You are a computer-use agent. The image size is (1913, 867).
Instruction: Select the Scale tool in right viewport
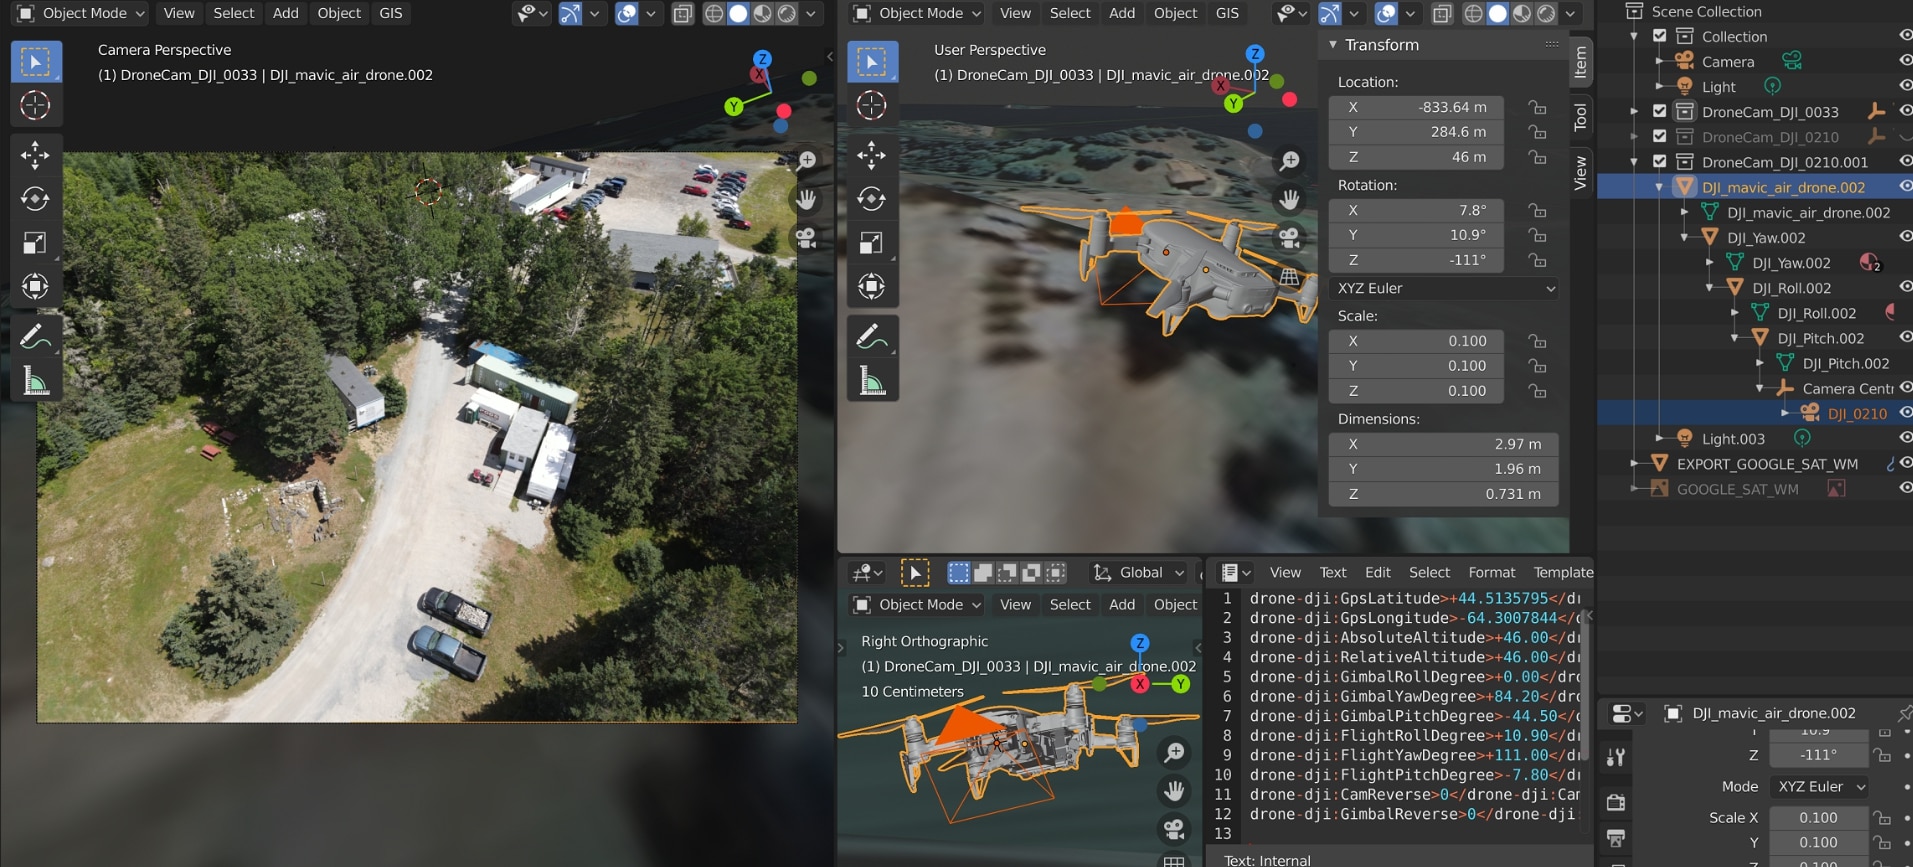coord(871,243)
